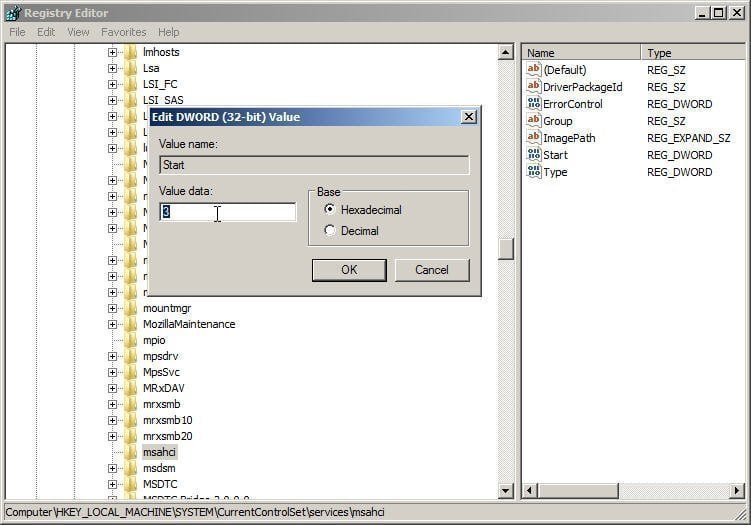The width and height of the screenshot is (751, 525).
Task: Click the Start DWORD value icon
Action: tap(533, 155)
